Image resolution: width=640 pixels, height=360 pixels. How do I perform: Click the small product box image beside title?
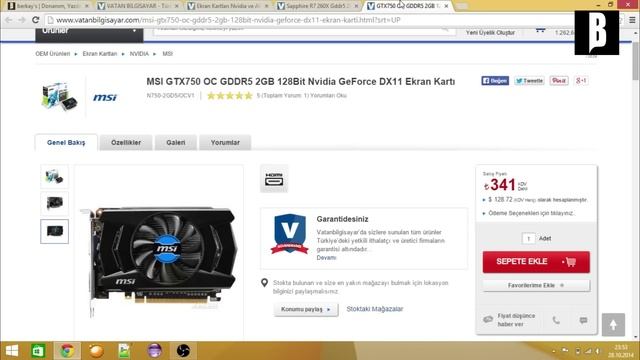(60, 96)
